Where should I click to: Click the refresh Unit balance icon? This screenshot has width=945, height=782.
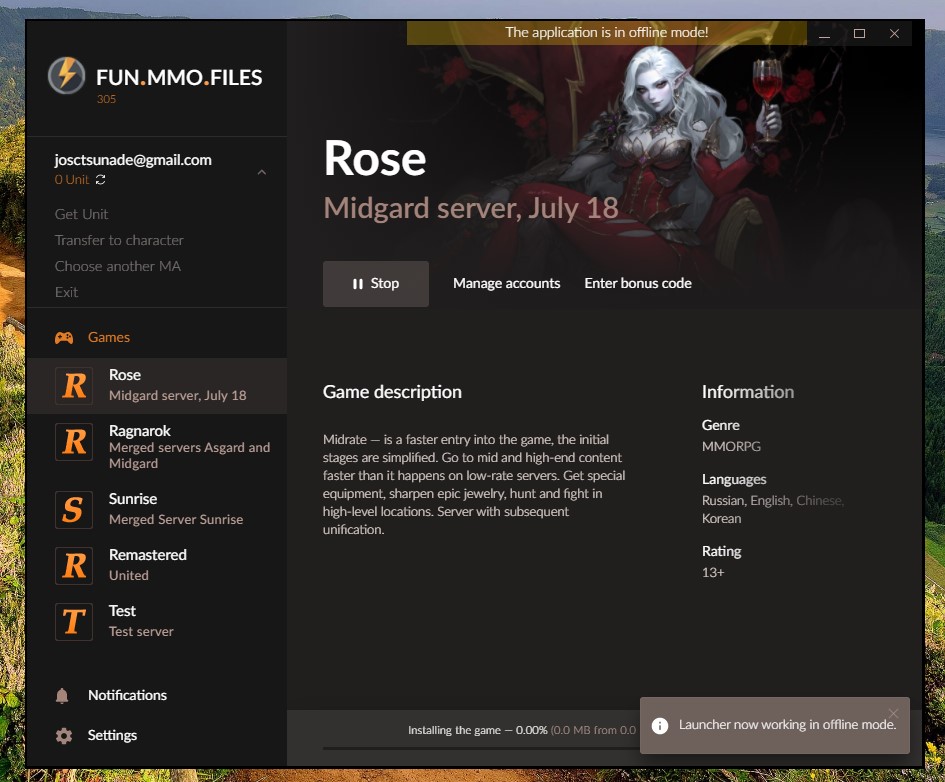[x=101, y=180]
